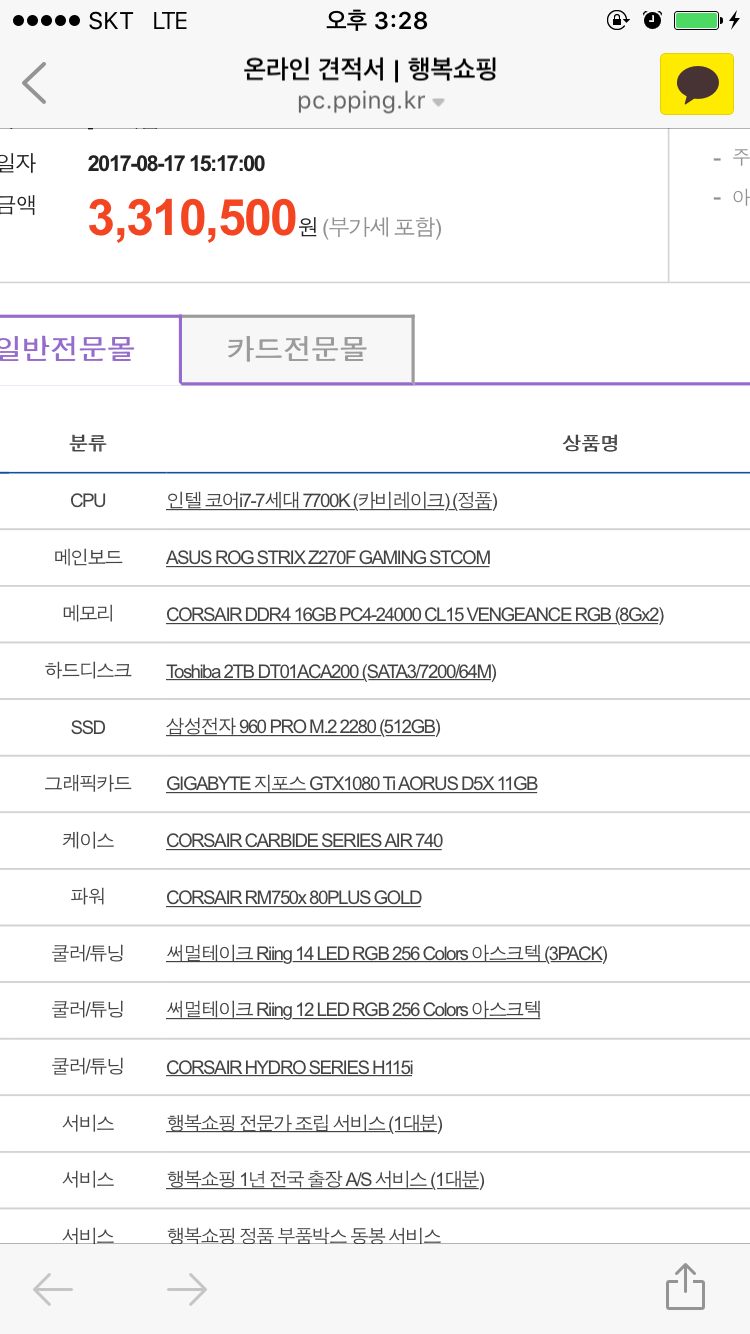This screenshot has height=1334, width=750.
Task: Open the yellow KakaoTalk chat icon
Action: [x=696, y=84]
